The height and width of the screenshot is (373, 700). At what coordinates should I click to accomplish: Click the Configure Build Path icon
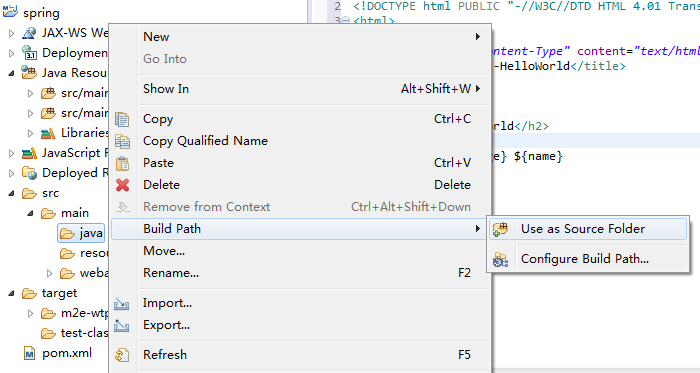pos(500,259)
